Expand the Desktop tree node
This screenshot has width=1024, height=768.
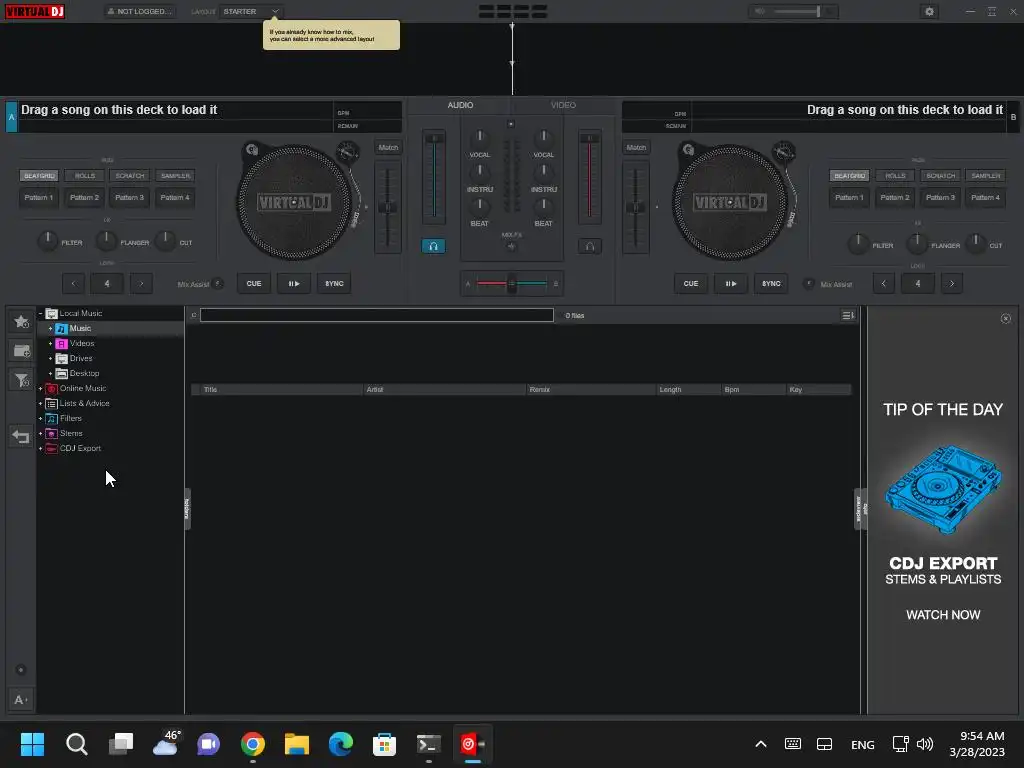50,374
